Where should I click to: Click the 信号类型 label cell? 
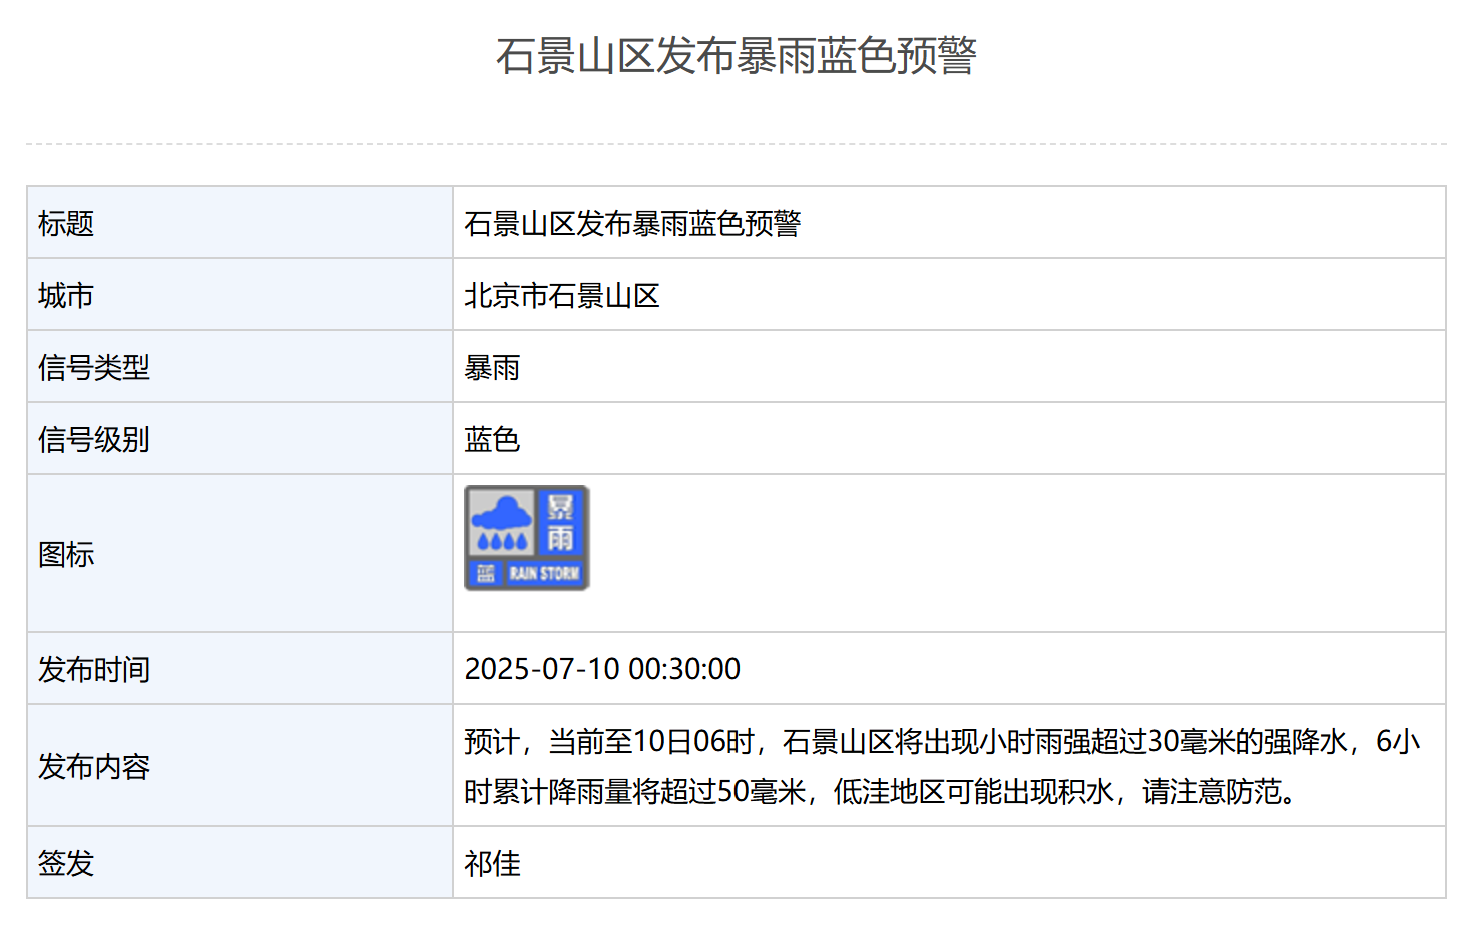(x=240, y=367)
